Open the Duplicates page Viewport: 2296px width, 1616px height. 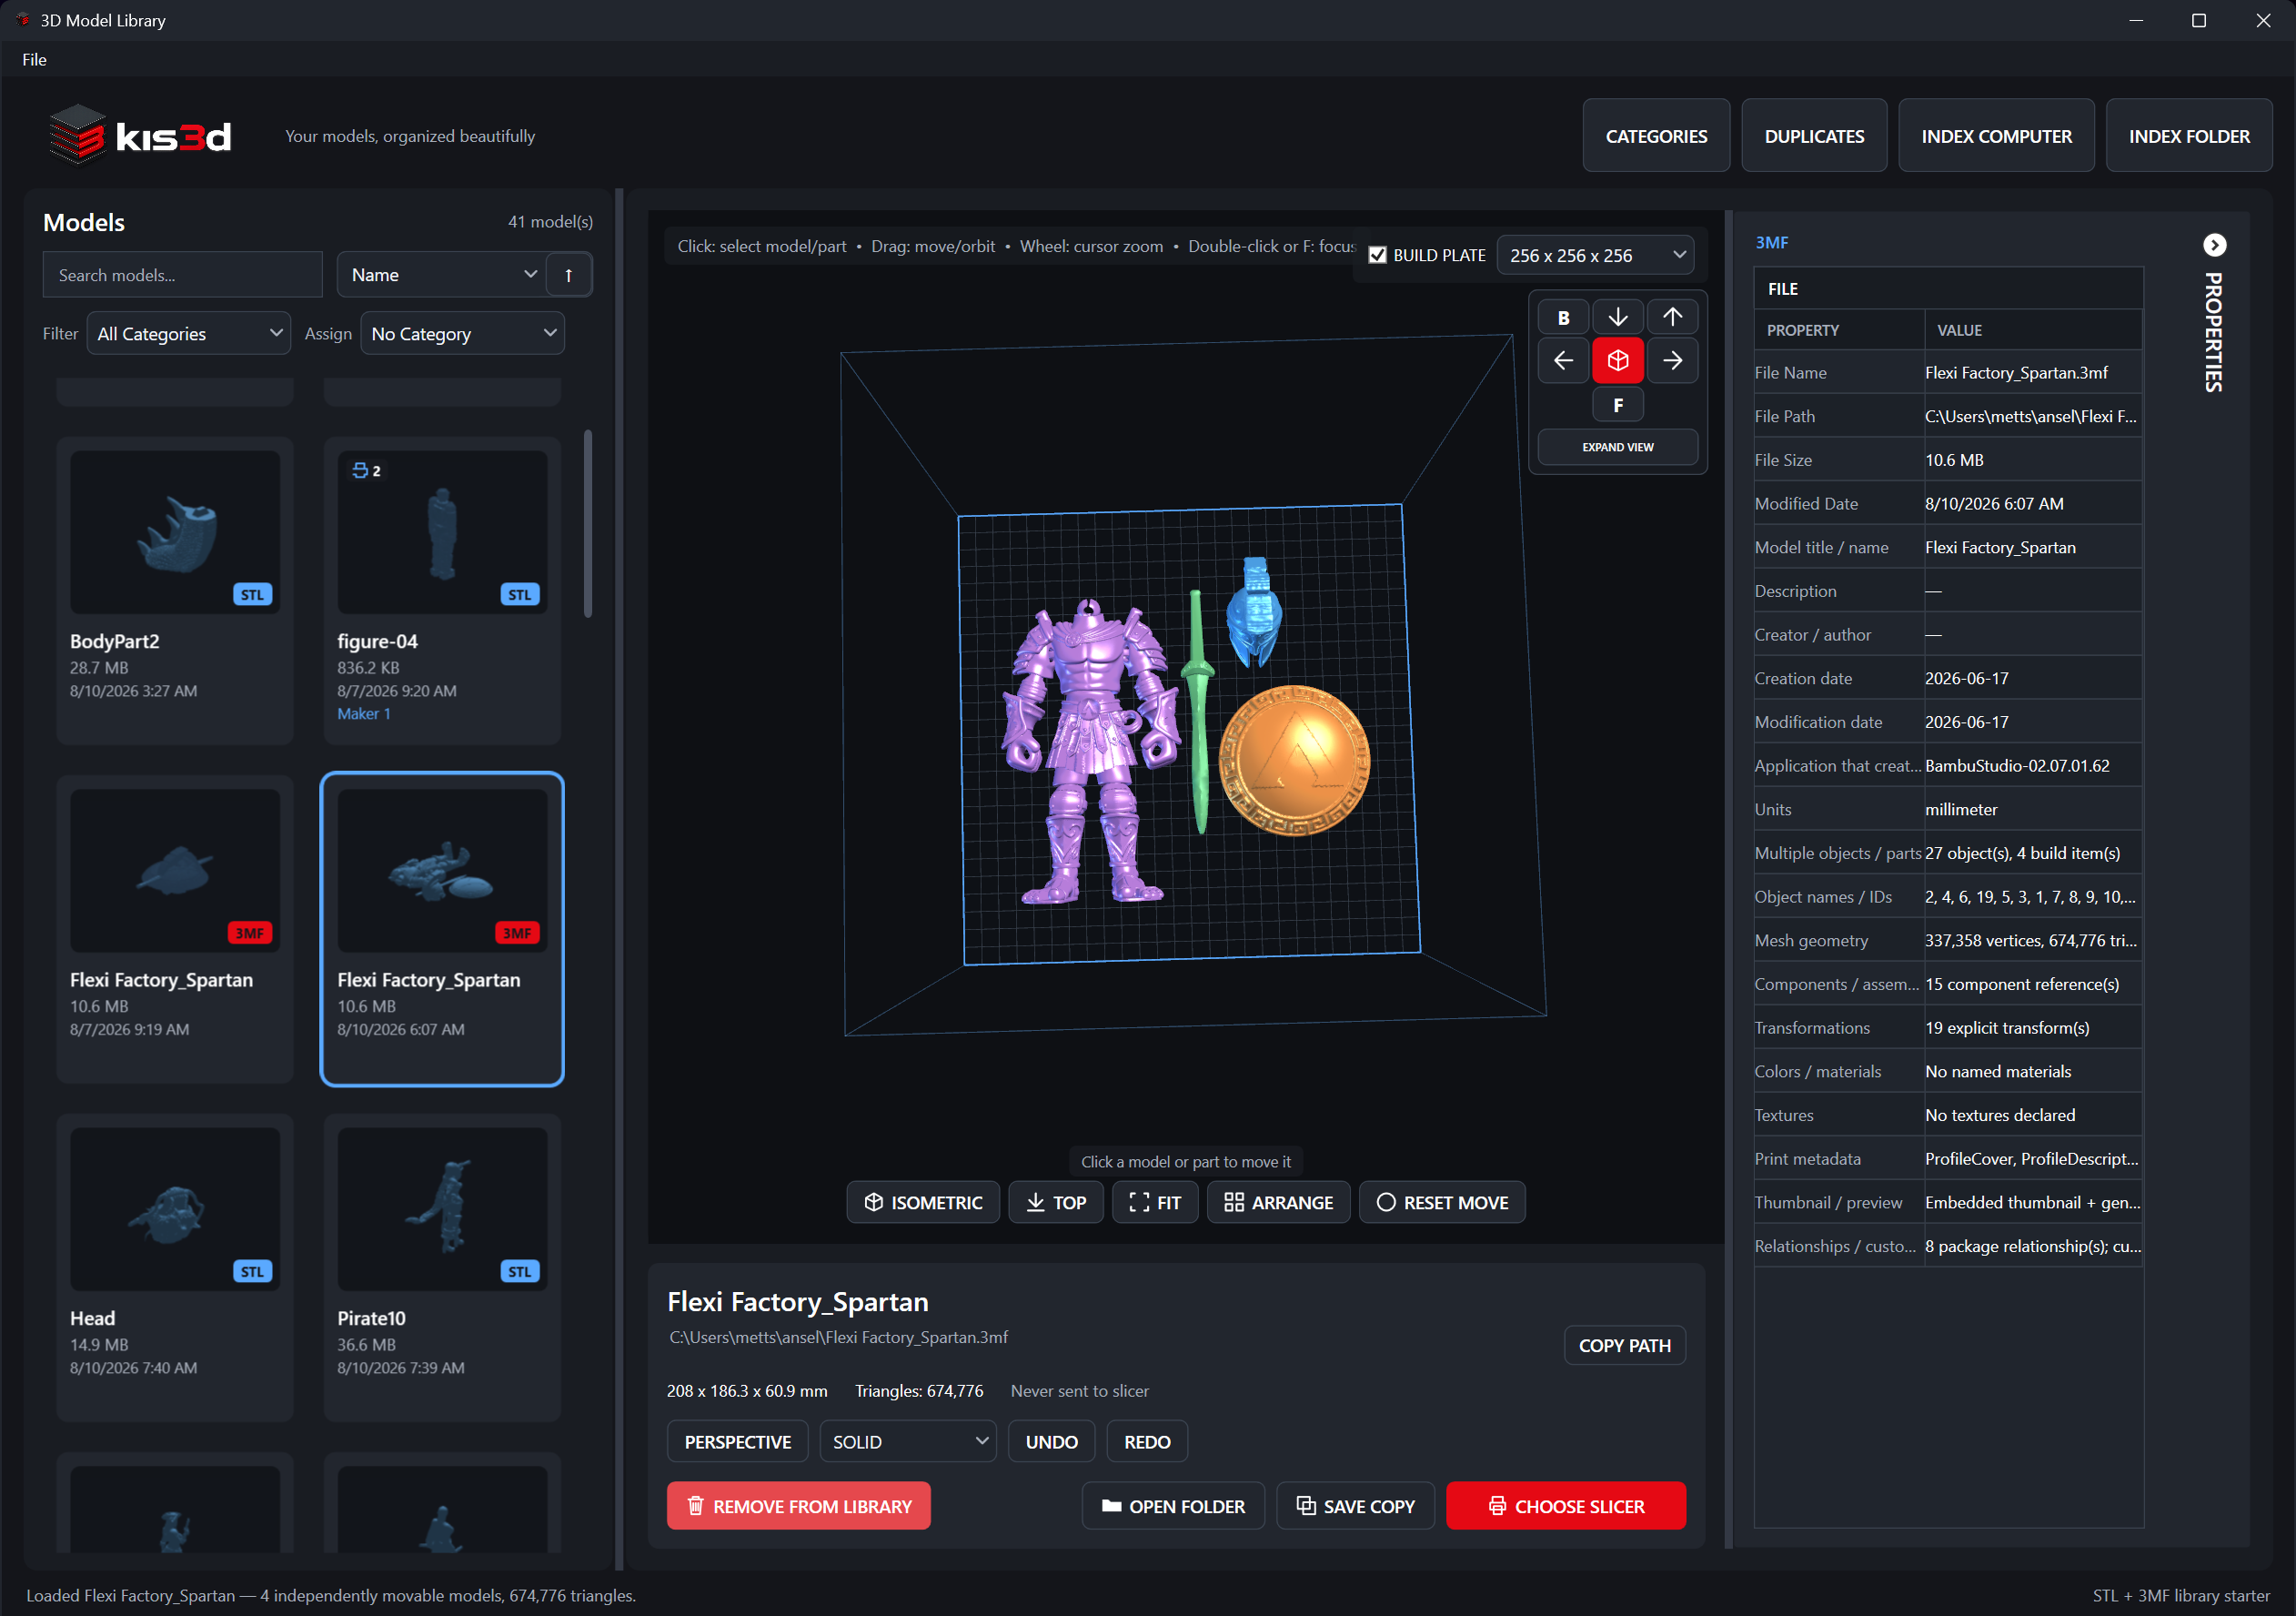(x=1813, y=136)
